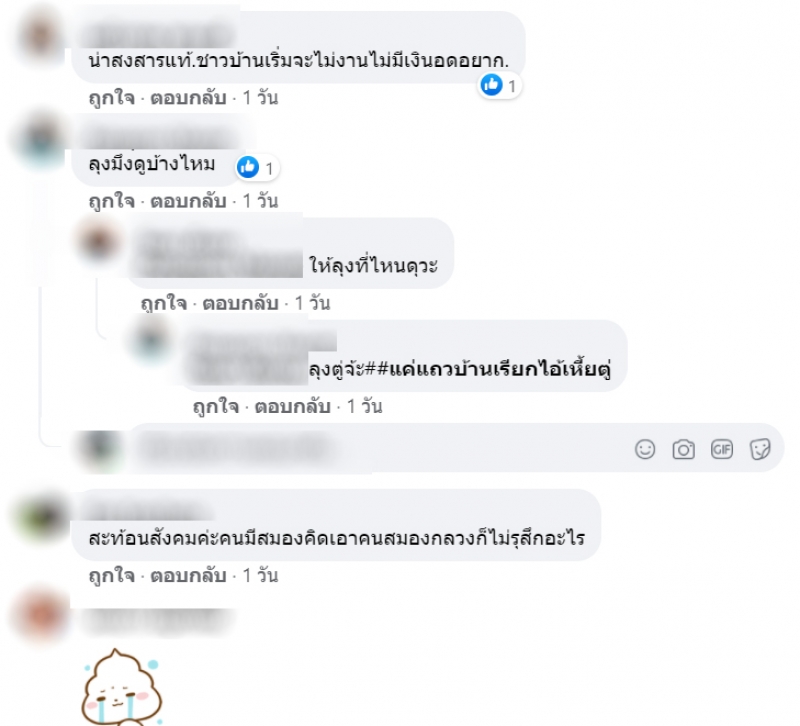Viewport: 800px width, 726px height.
Task: Focus the write a reply input field
Action: click(x=378, y=449)
